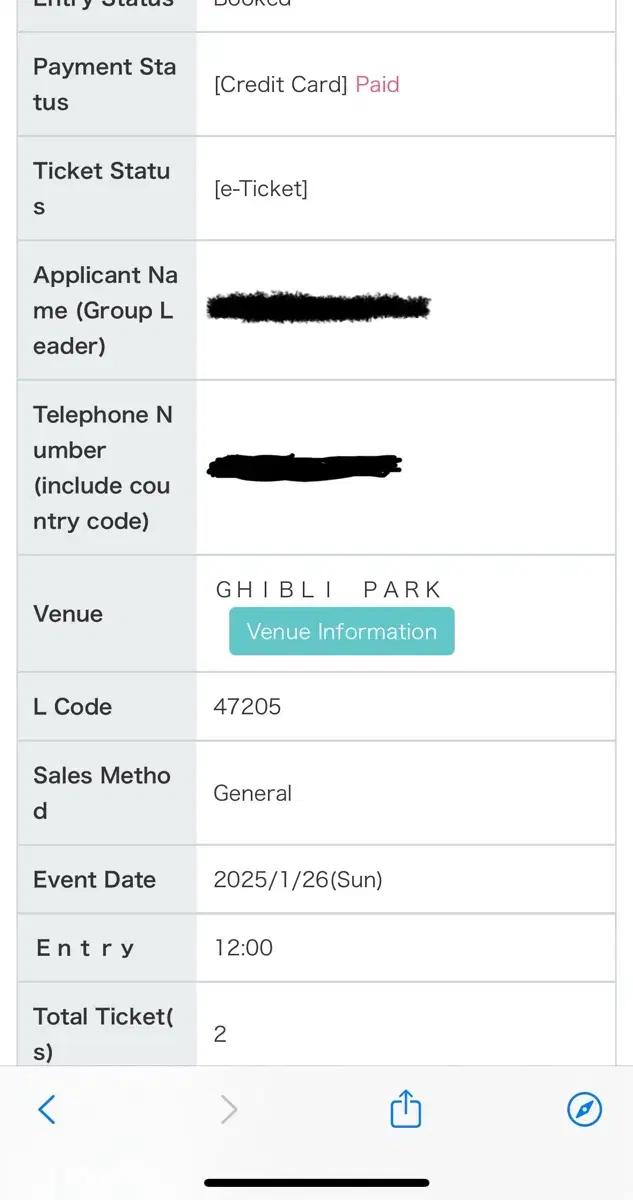Tap the forward arrow in bottom toolbar

pos(229,1109)
